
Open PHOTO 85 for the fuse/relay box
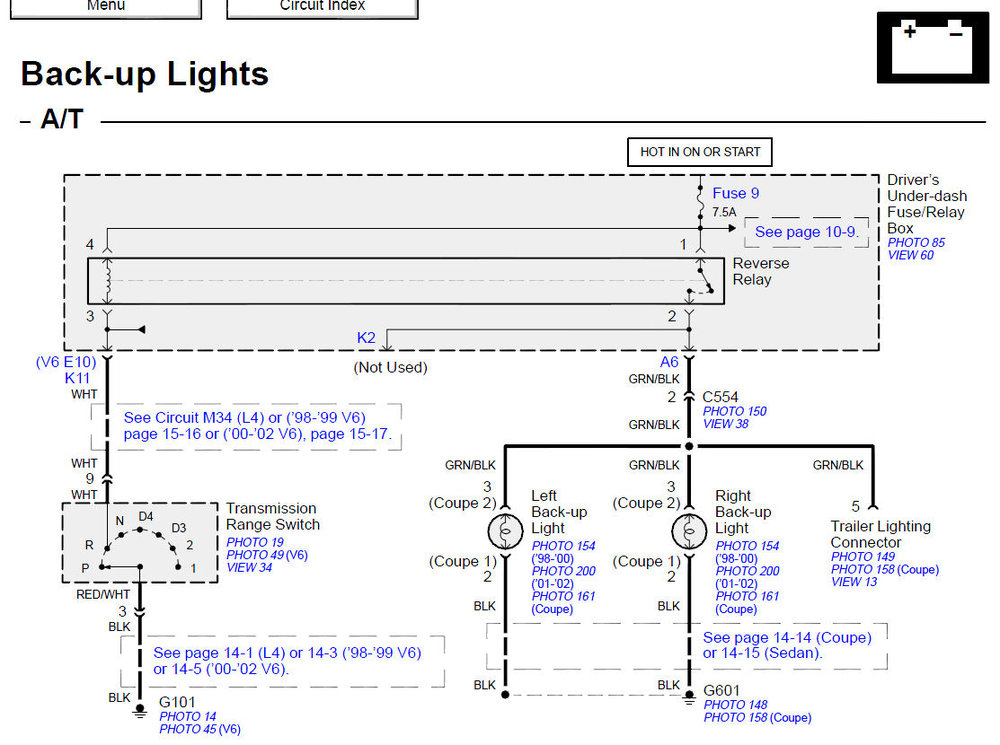point(915,243)
